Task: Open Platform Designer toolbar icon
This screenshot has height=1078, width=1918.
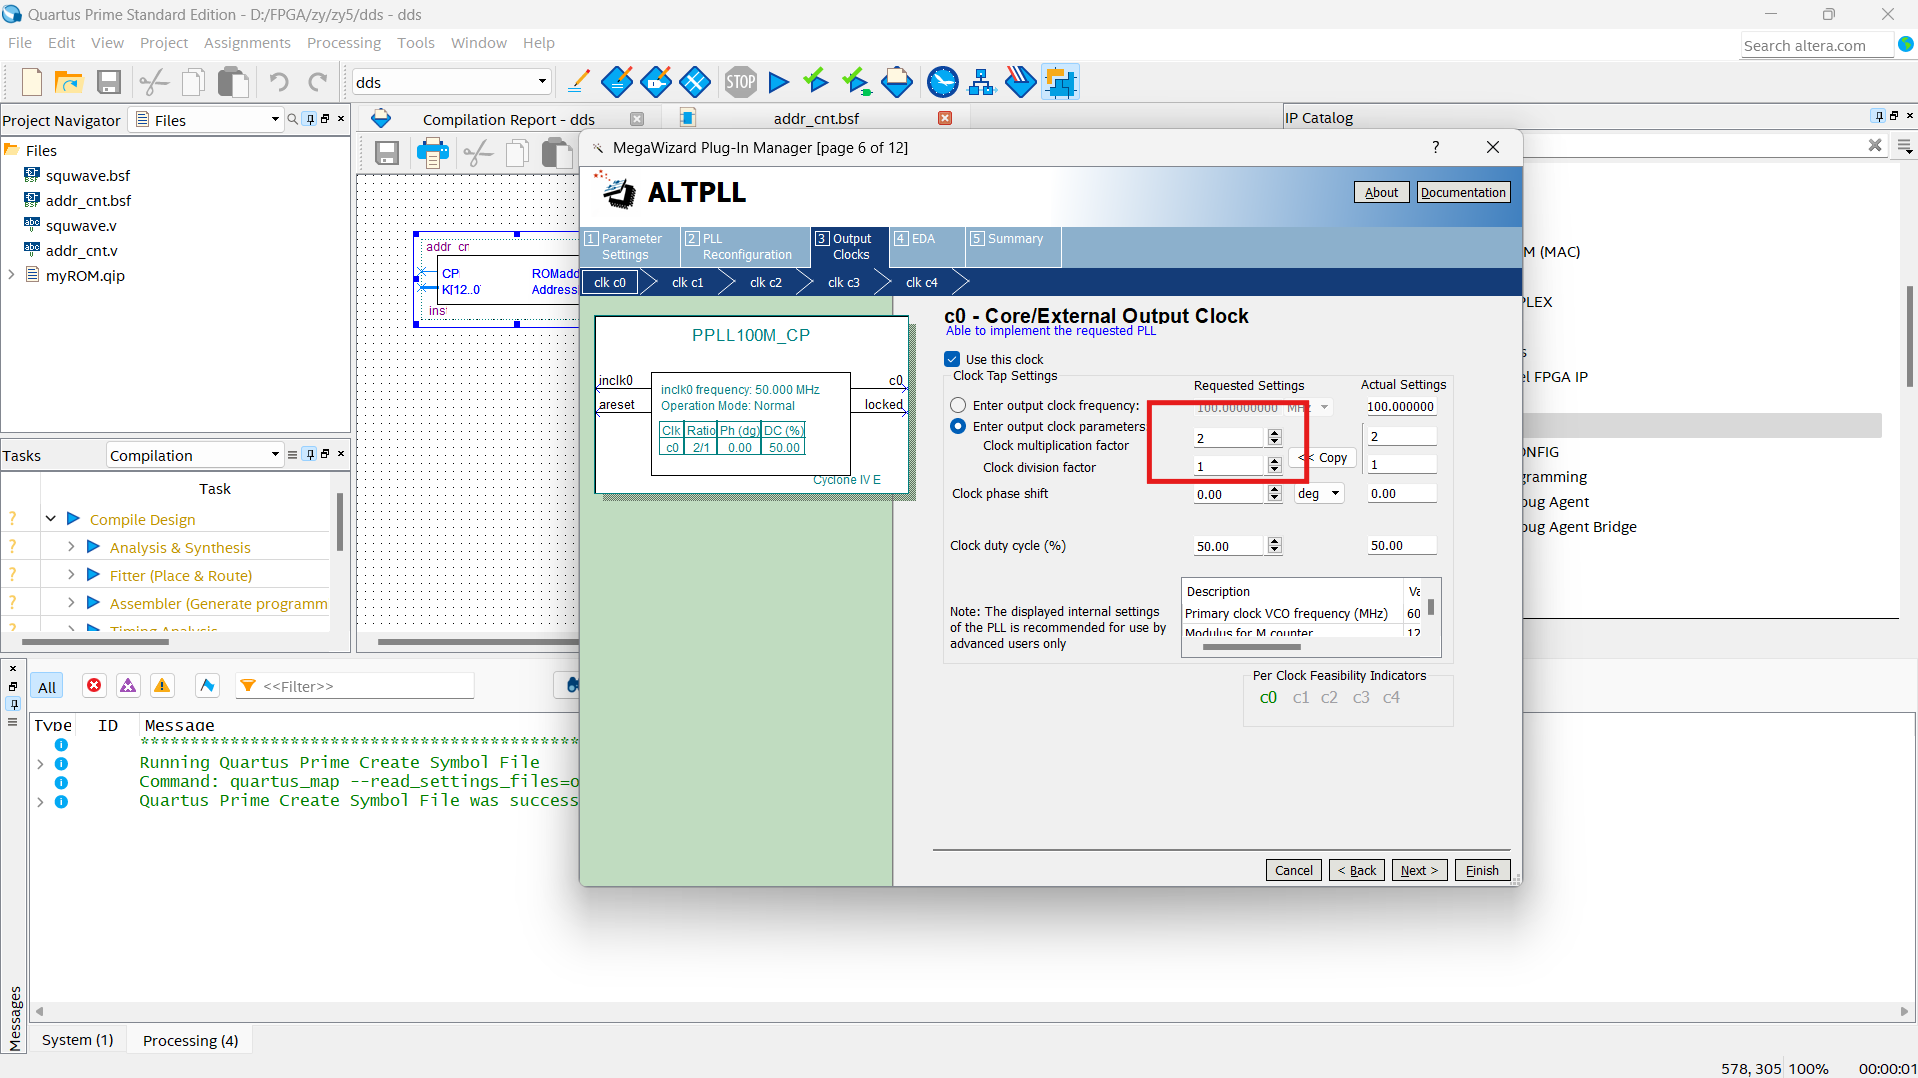Action: [x=1061, y=82]
